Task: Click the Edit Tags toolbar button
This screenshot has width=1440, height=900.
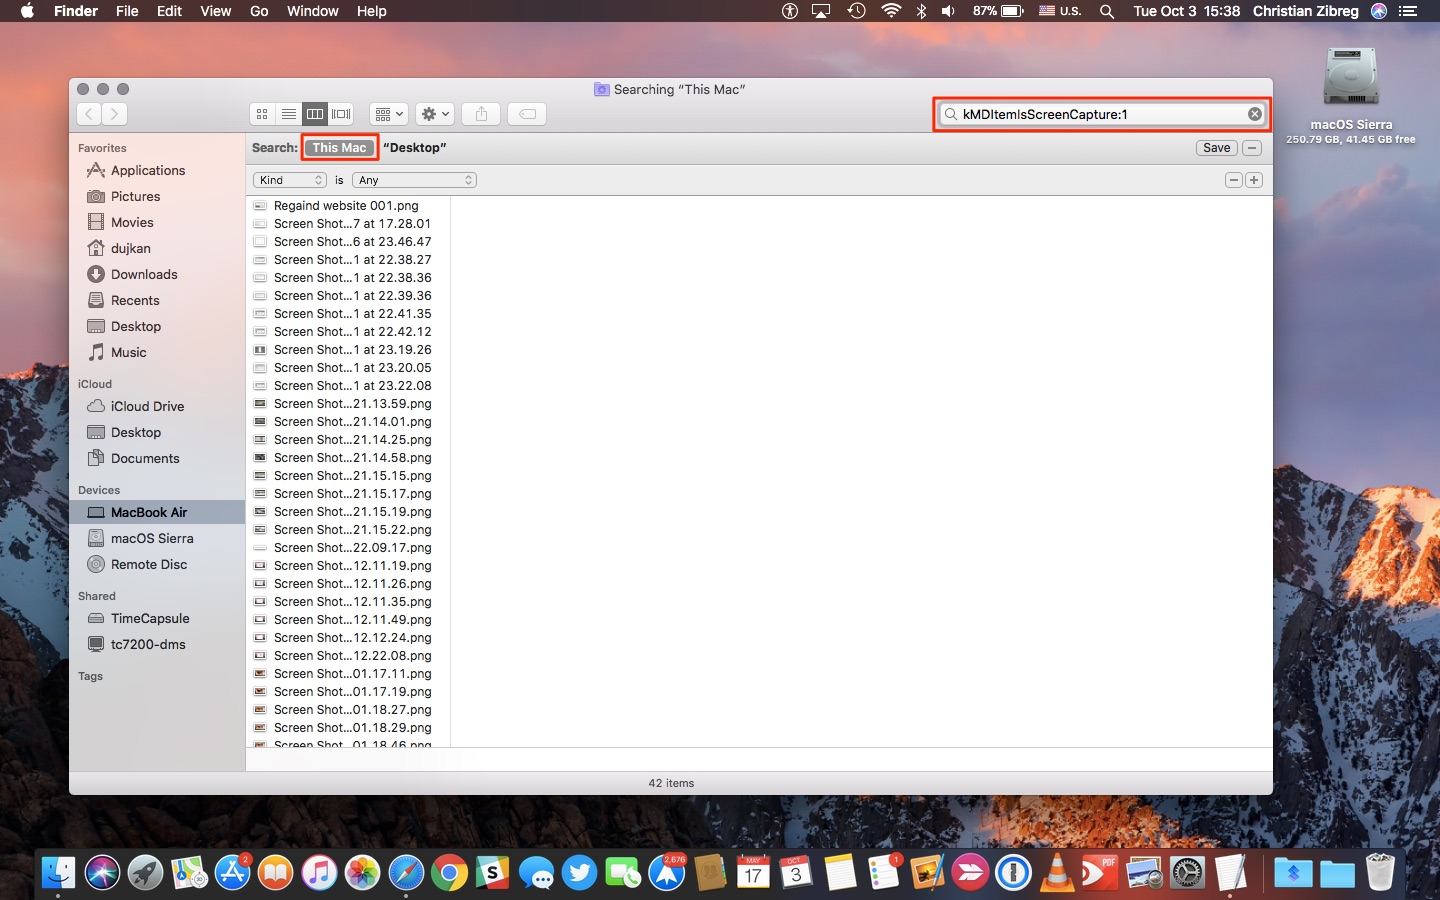Action: click(x=527, y=114)
